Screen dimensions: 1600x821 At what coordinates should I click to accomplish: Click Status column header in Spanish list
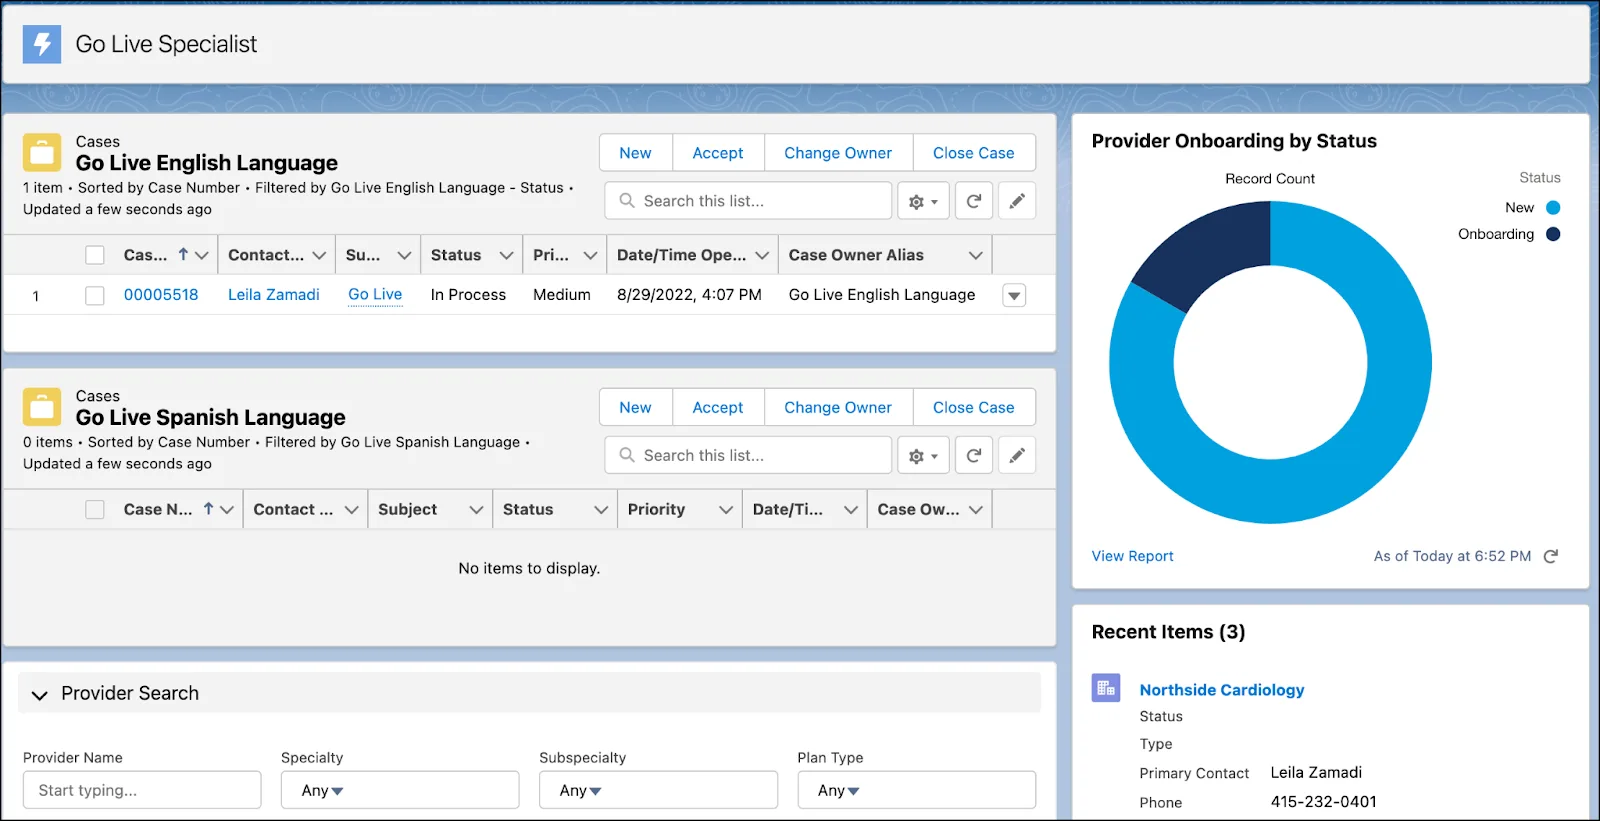528,509
